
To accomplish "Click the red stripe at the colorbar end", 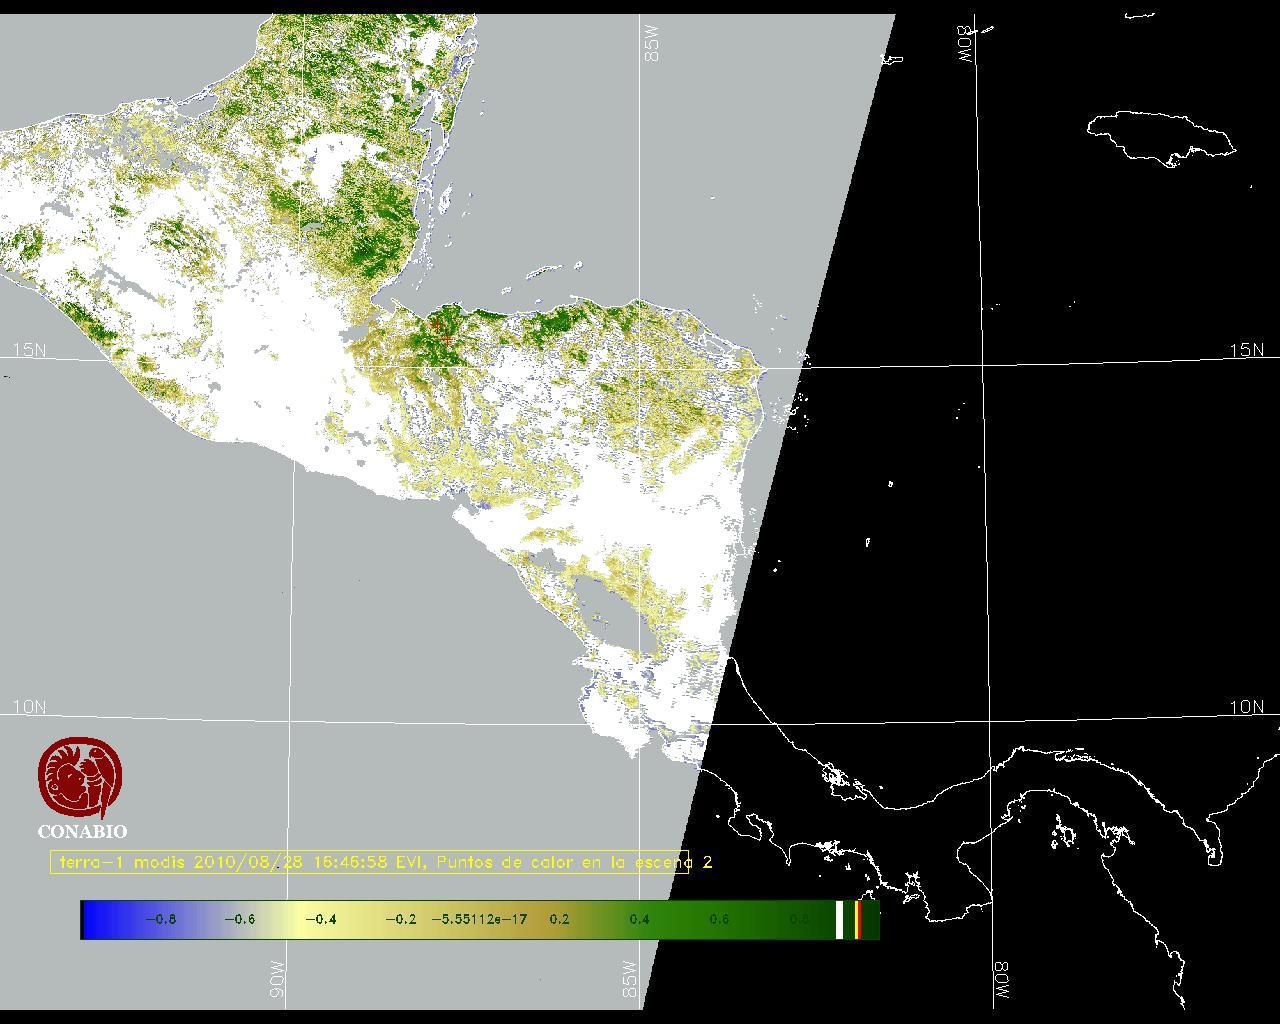I will click(858, 919).
